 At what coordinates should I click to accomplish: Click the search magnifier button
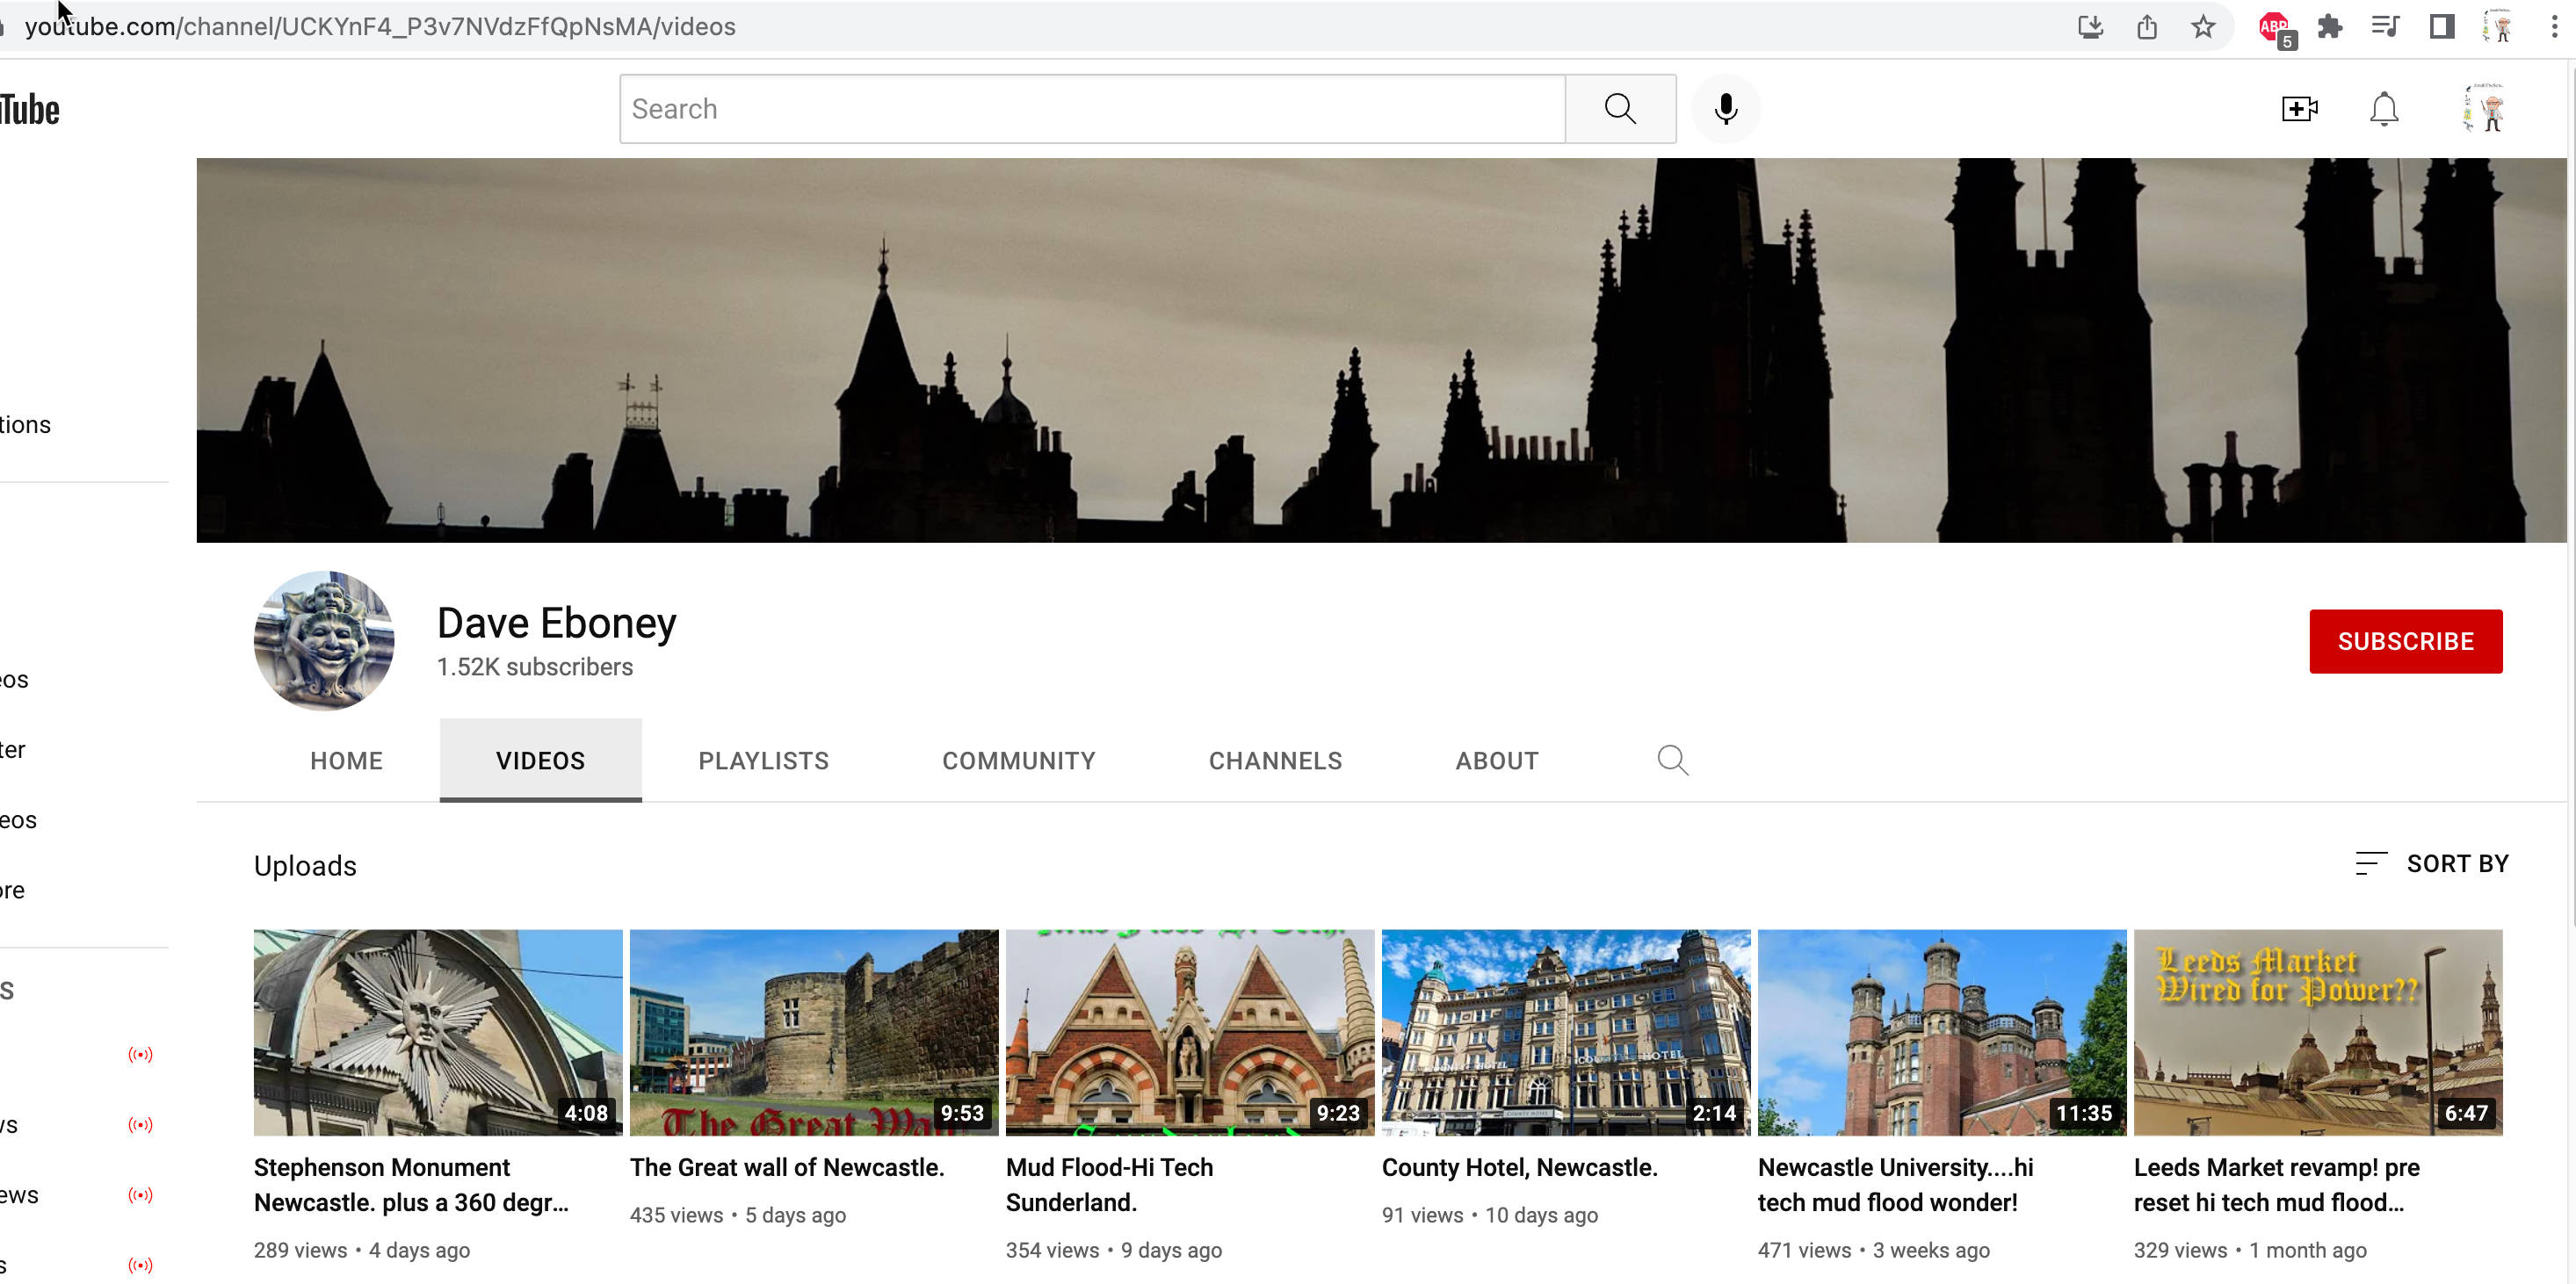(x=1620, y=108)
